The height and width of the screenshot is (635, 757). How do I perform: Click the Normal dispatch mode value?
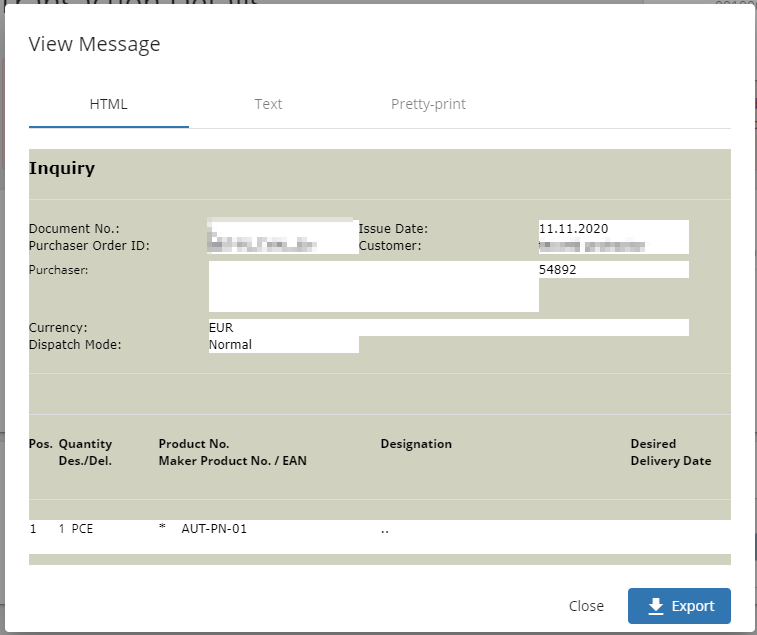(x=230, y=345)
